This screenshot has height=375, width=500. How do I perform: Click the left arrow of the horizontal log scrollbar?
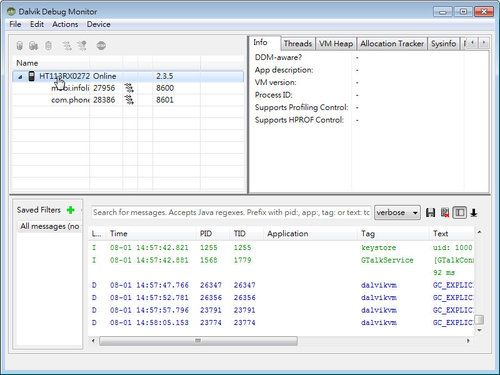(93, 341)
